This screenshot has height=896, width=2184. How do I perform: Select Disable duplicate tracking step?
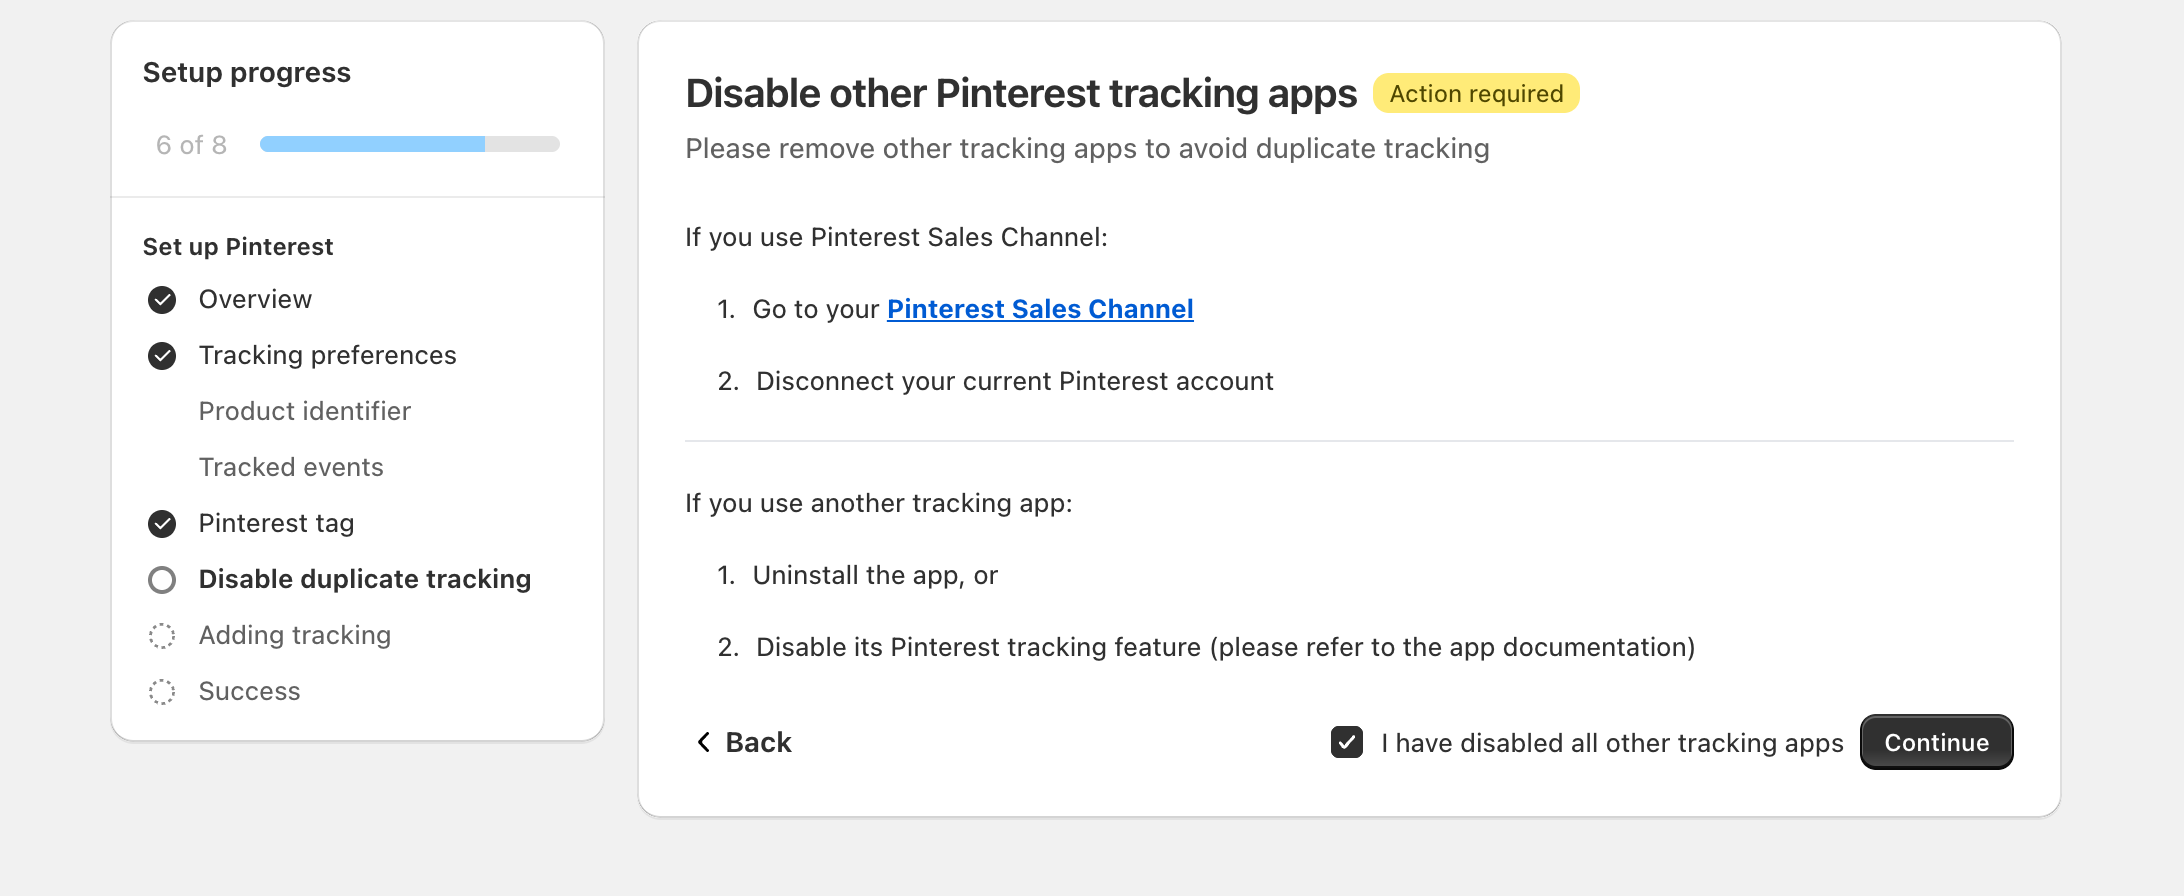(364, 580)
